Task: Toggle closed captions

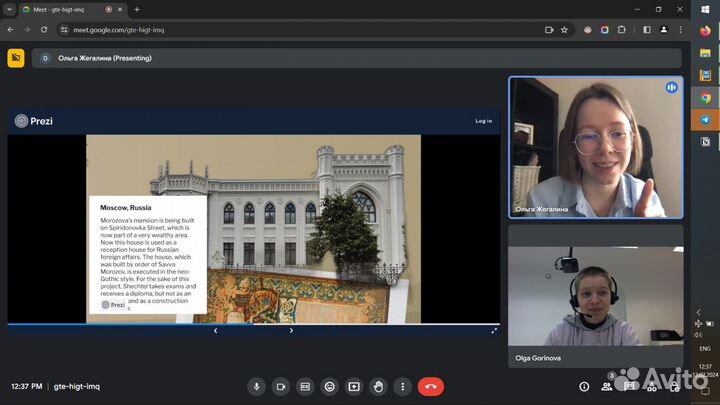Action: point(305,387)
